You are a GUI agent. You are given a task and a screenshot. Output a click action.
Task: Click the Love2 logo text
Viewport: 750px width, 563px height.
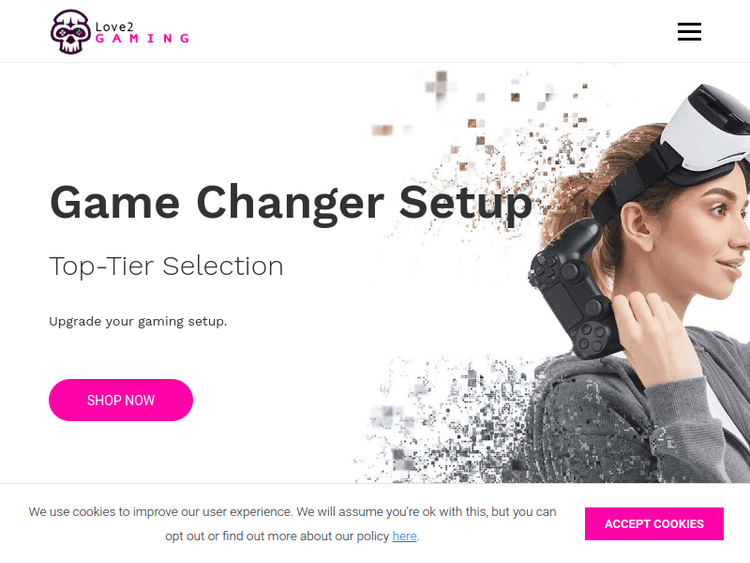[x=114, y=27]
